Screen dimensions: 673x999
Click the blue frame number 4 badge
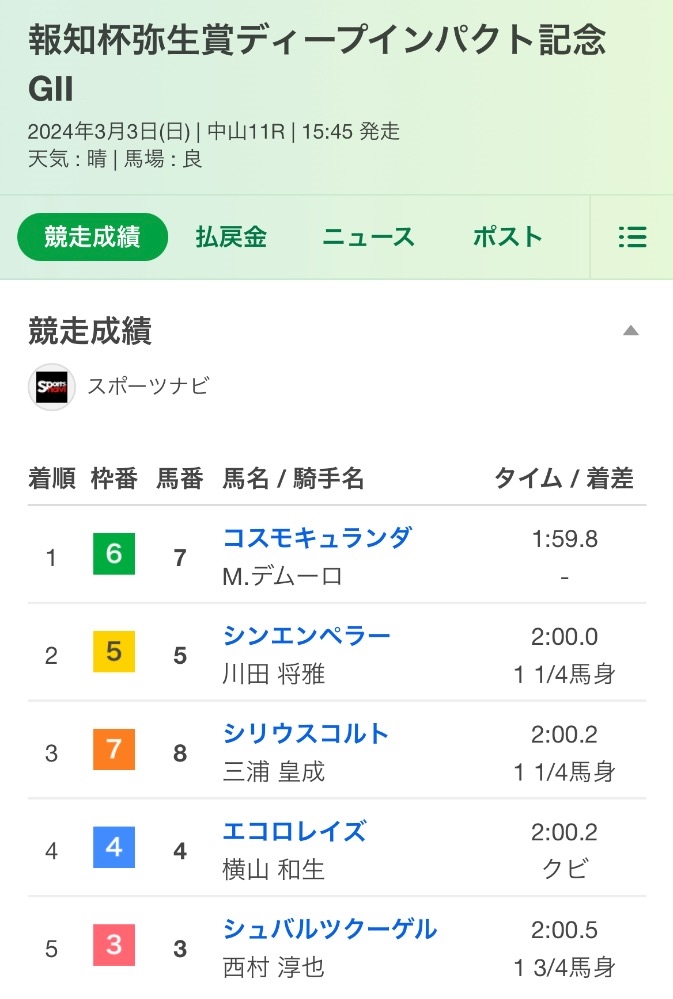click(114, 847)
